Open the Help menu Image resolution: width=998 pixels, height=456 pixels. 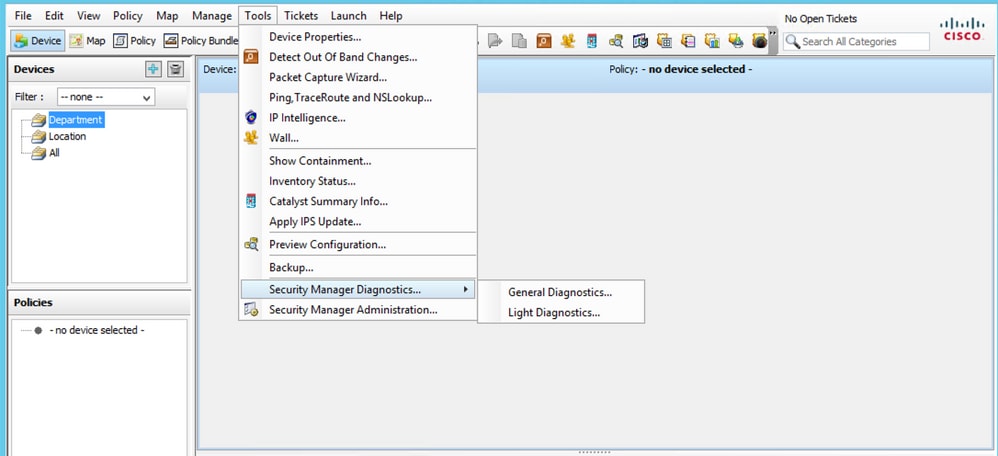tap(391, 16)
